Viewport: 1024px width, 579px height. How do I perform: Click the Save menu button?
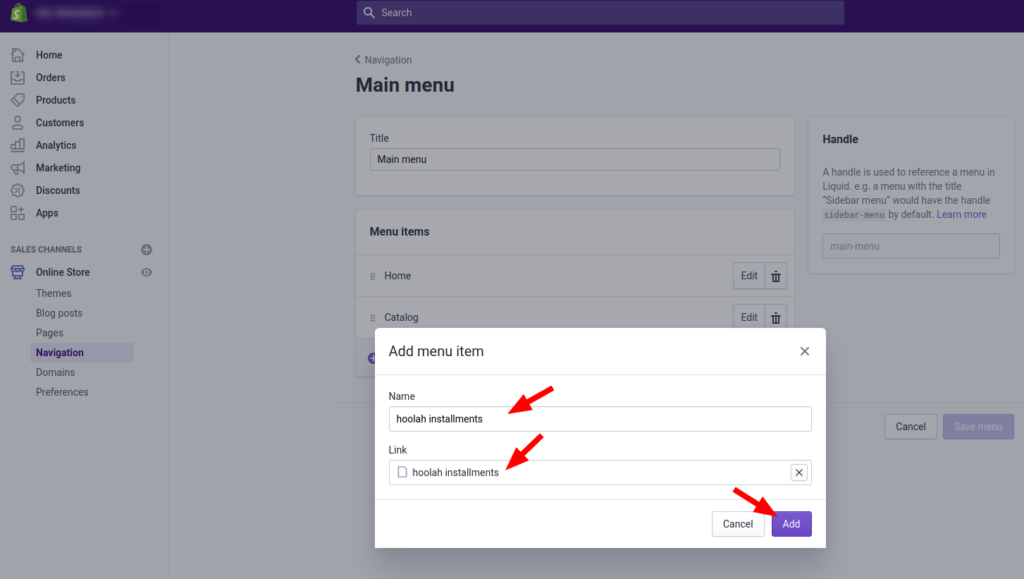978,427
